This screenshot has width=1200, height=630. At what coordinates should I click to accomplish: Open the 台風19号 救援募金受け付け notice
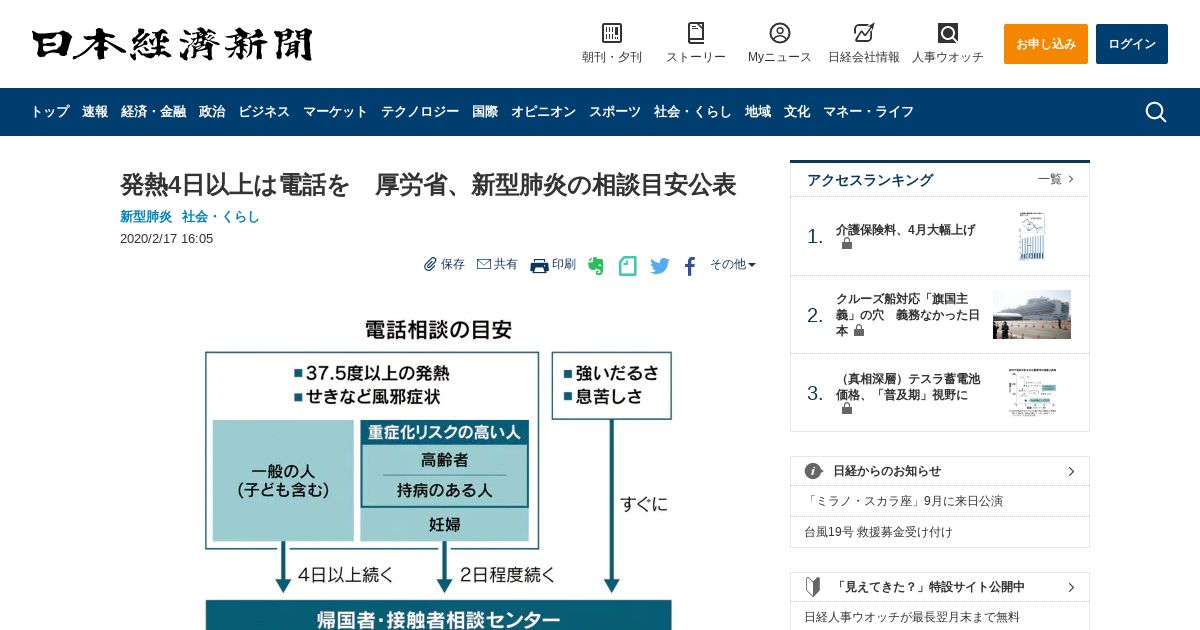tap(879, 532)
